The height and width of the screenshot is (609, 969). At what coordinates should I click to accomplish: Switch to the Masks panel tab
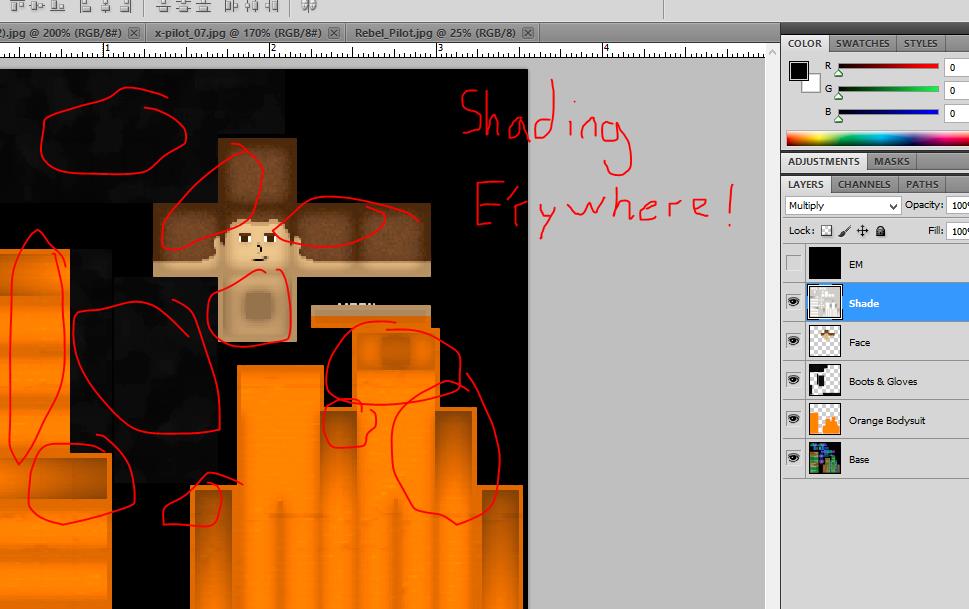[x=891, y=161]
